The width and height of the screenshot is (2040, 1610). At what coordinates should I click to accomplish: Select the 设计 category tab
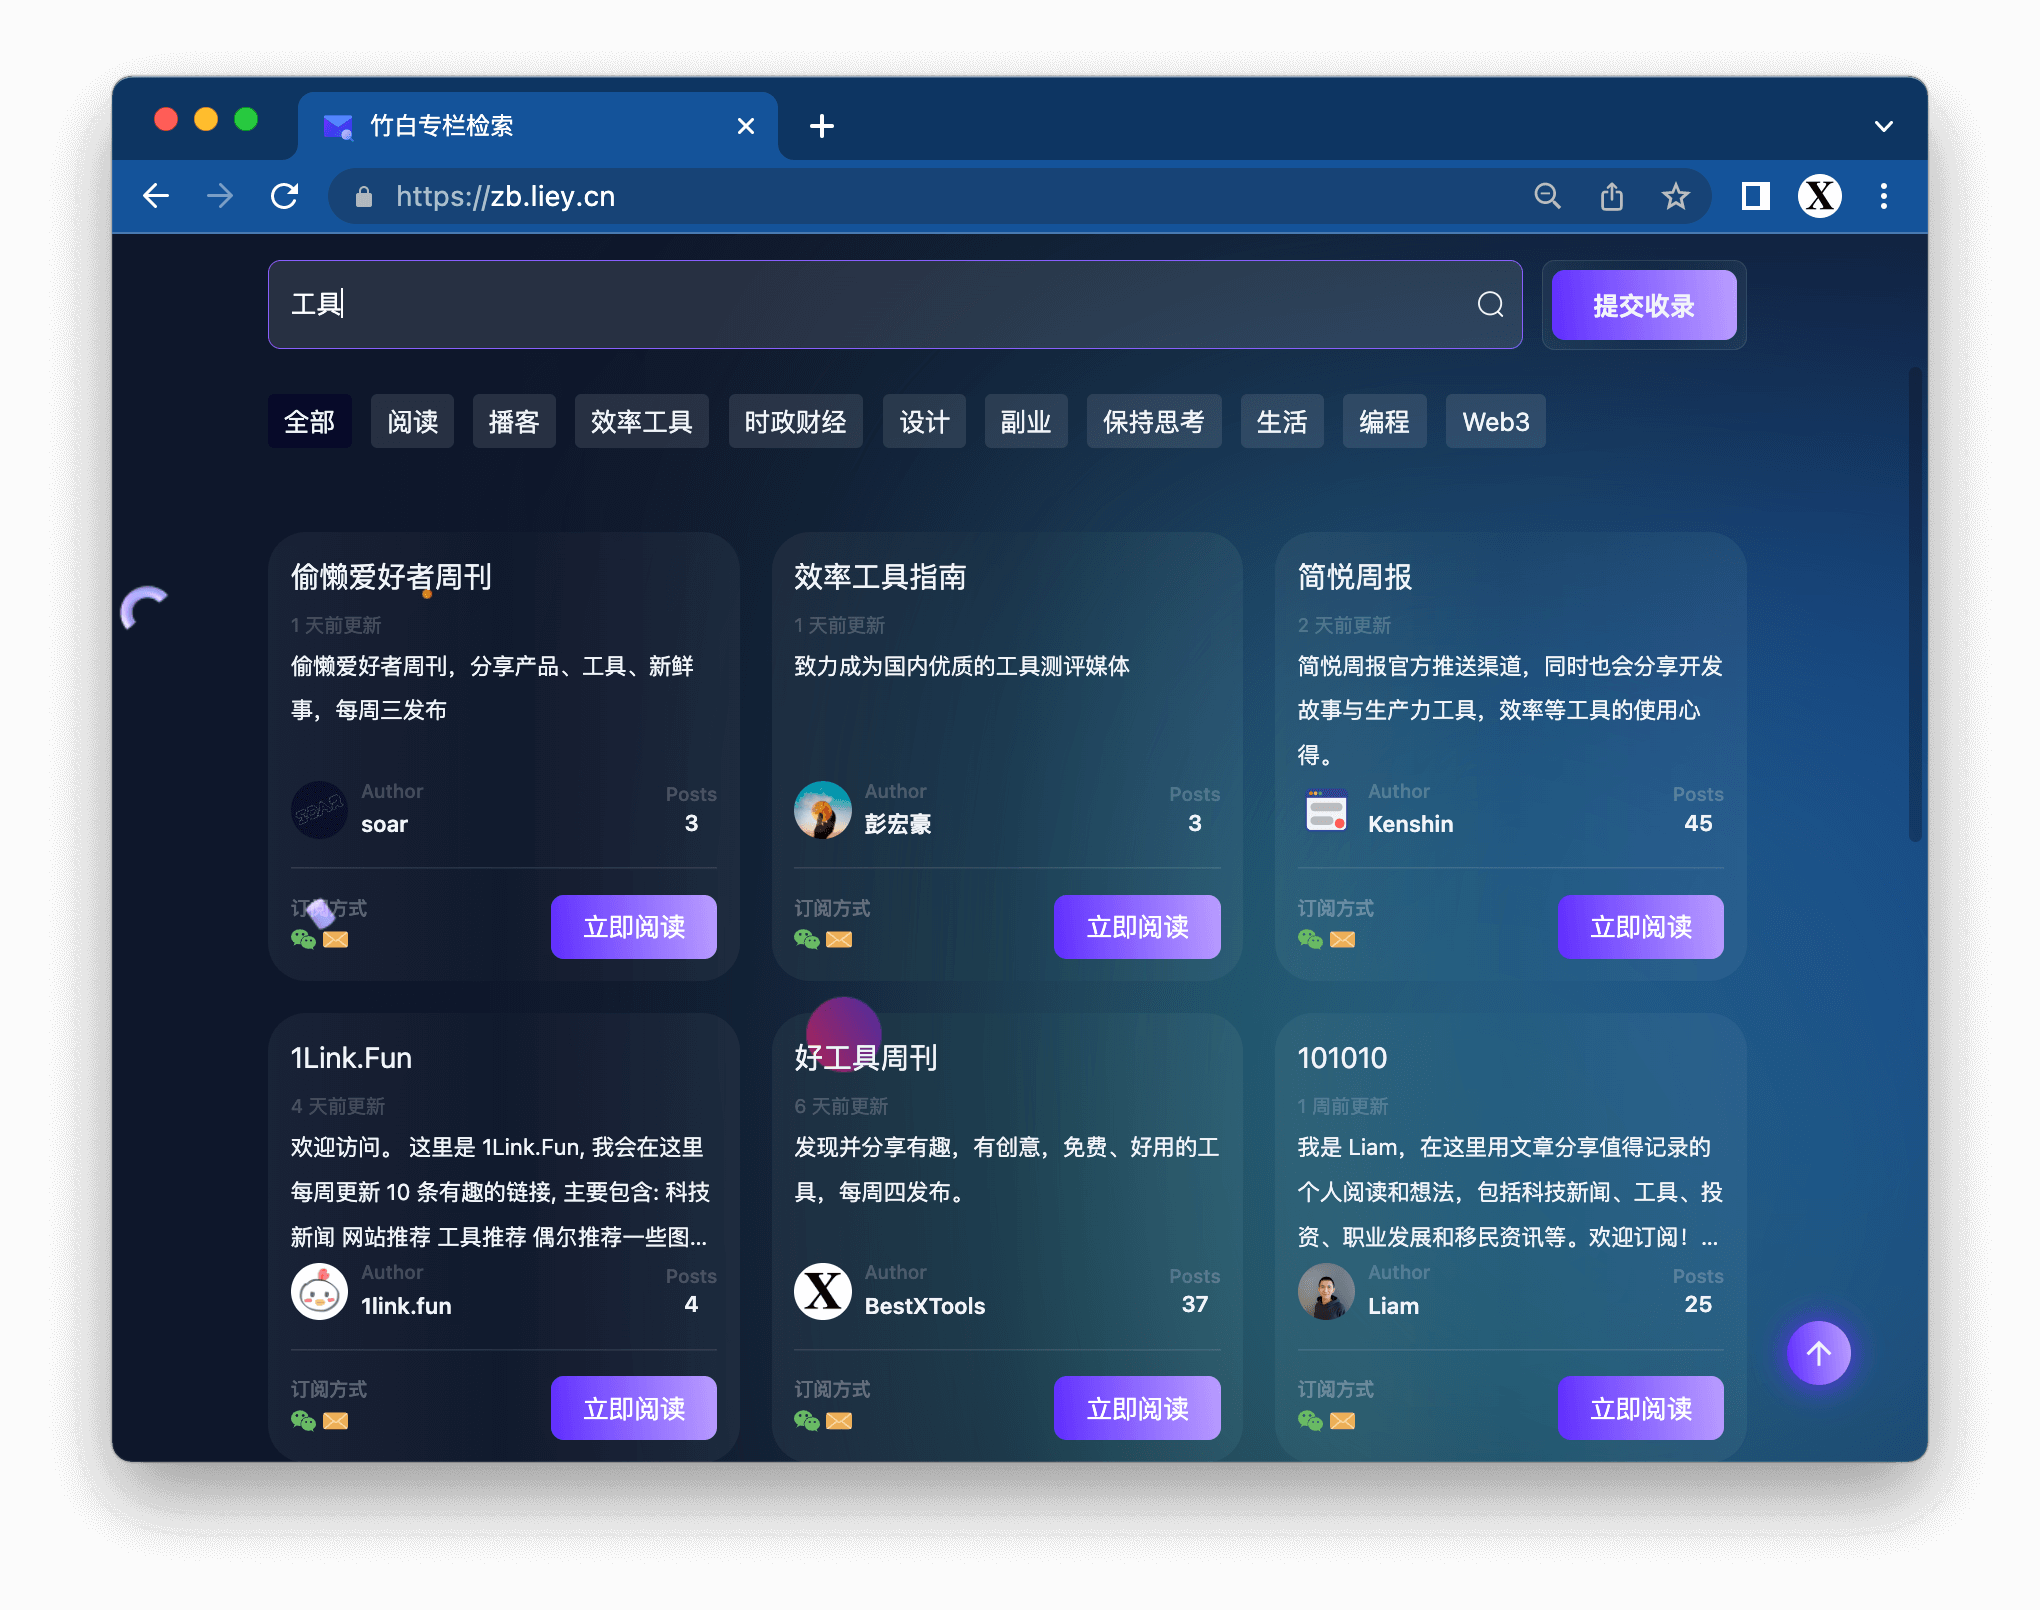click(x=924, y=422)
